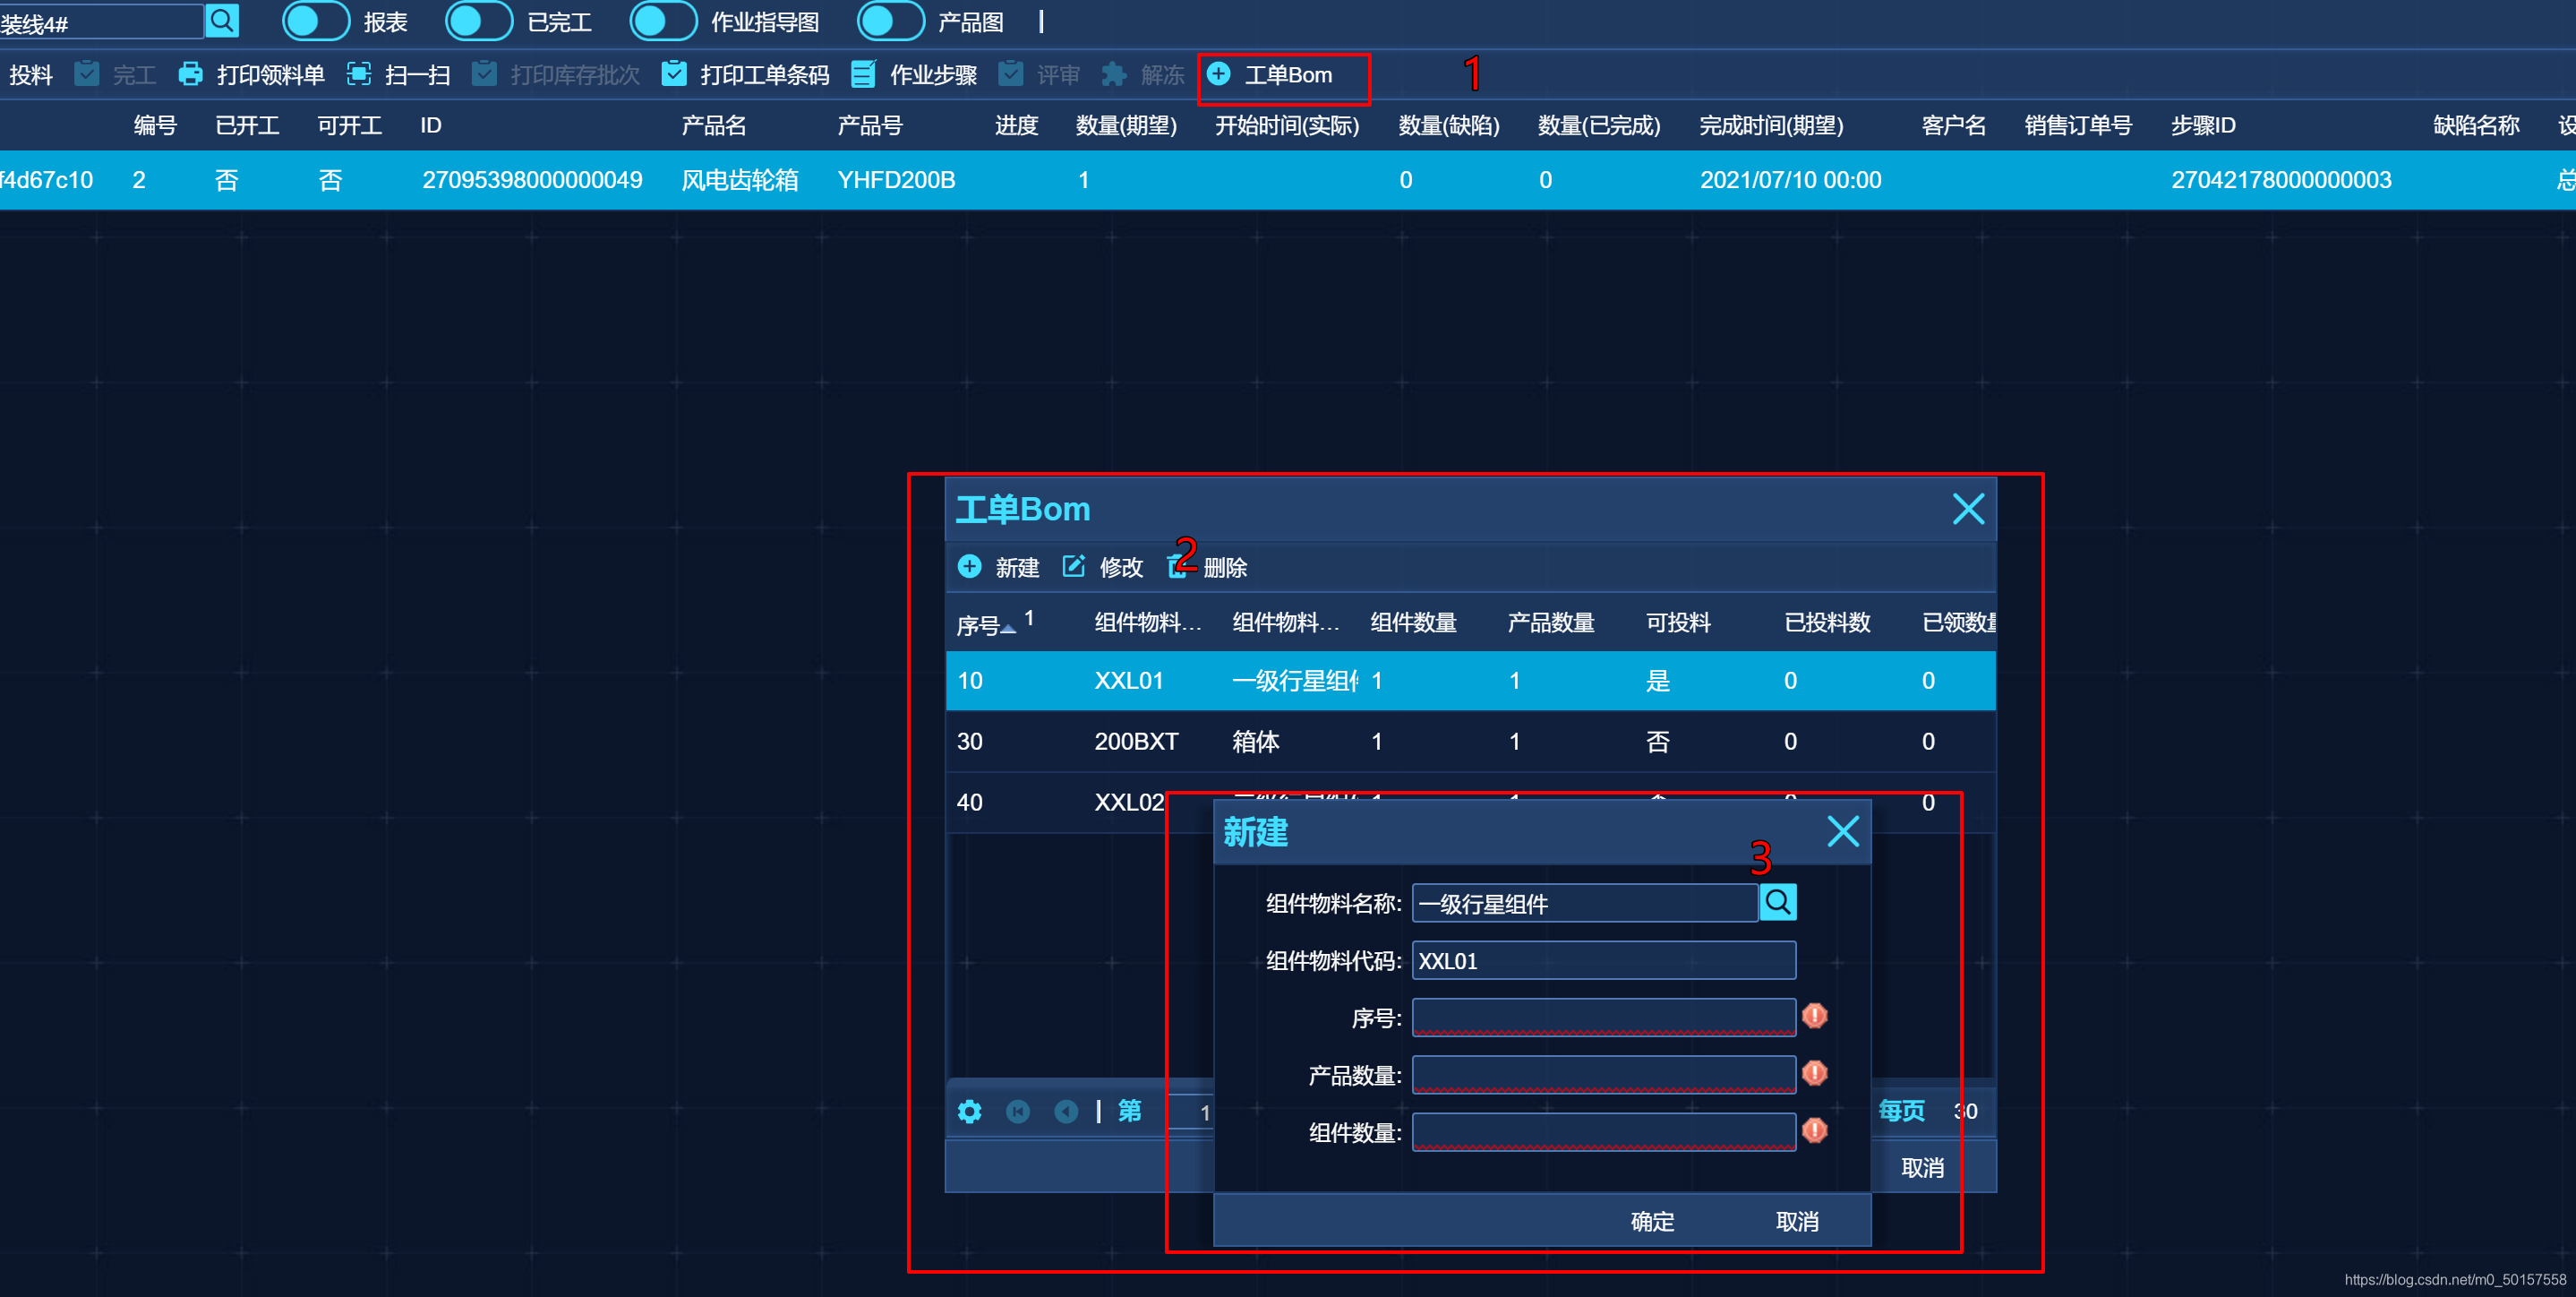Image resolution: width=2576 pixels, height=1297 pixels.
Task: Toggle the 产品图 switch
Action: [x=890, y=21]
